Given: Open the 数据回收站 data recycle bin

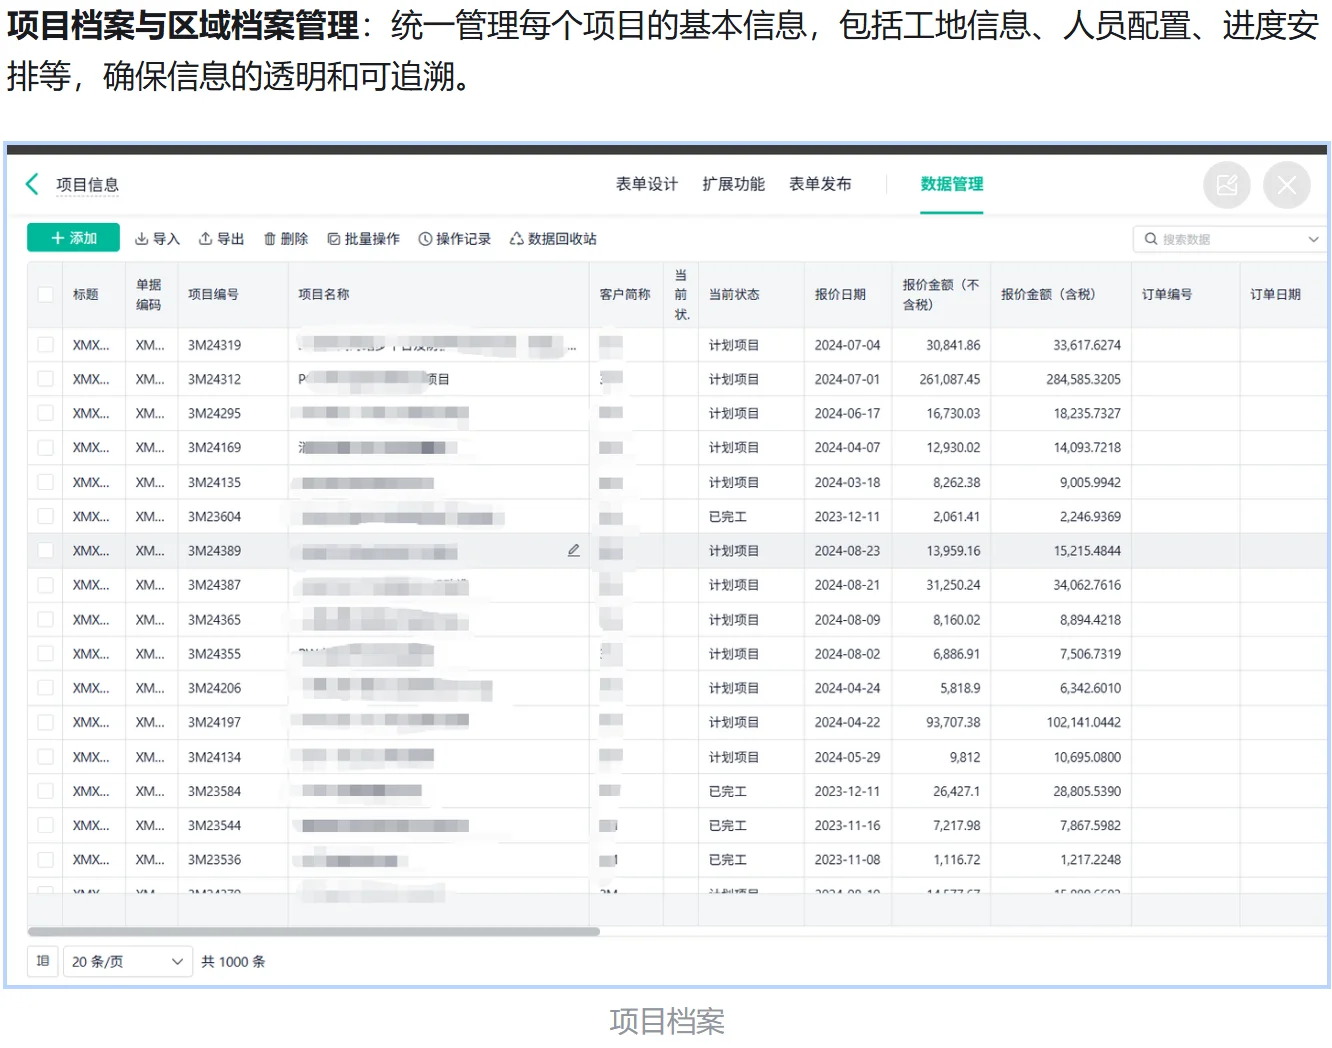Looking at the screenshot, I should click(x=551, y=238).
